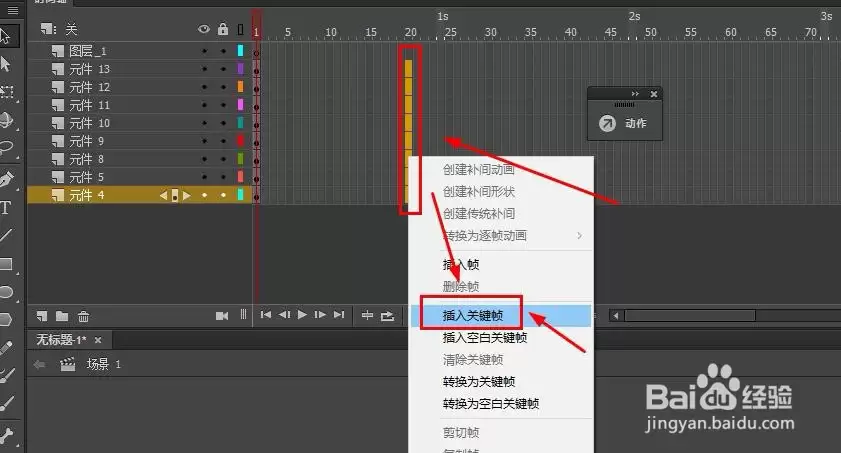Close the 无标题-1* document tab
This screenshot has height=453, width=841.
tap(98, 340)
